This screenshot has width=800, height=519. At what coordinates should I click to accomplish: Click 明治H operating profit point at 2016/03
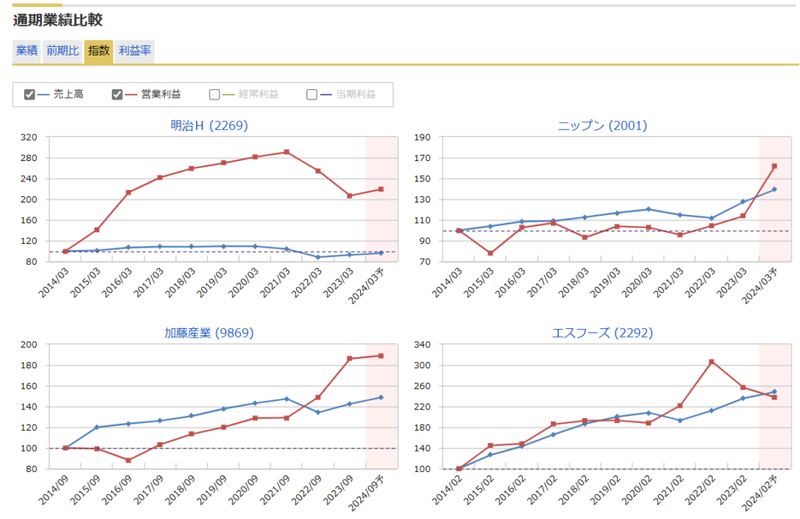[129, 192]
